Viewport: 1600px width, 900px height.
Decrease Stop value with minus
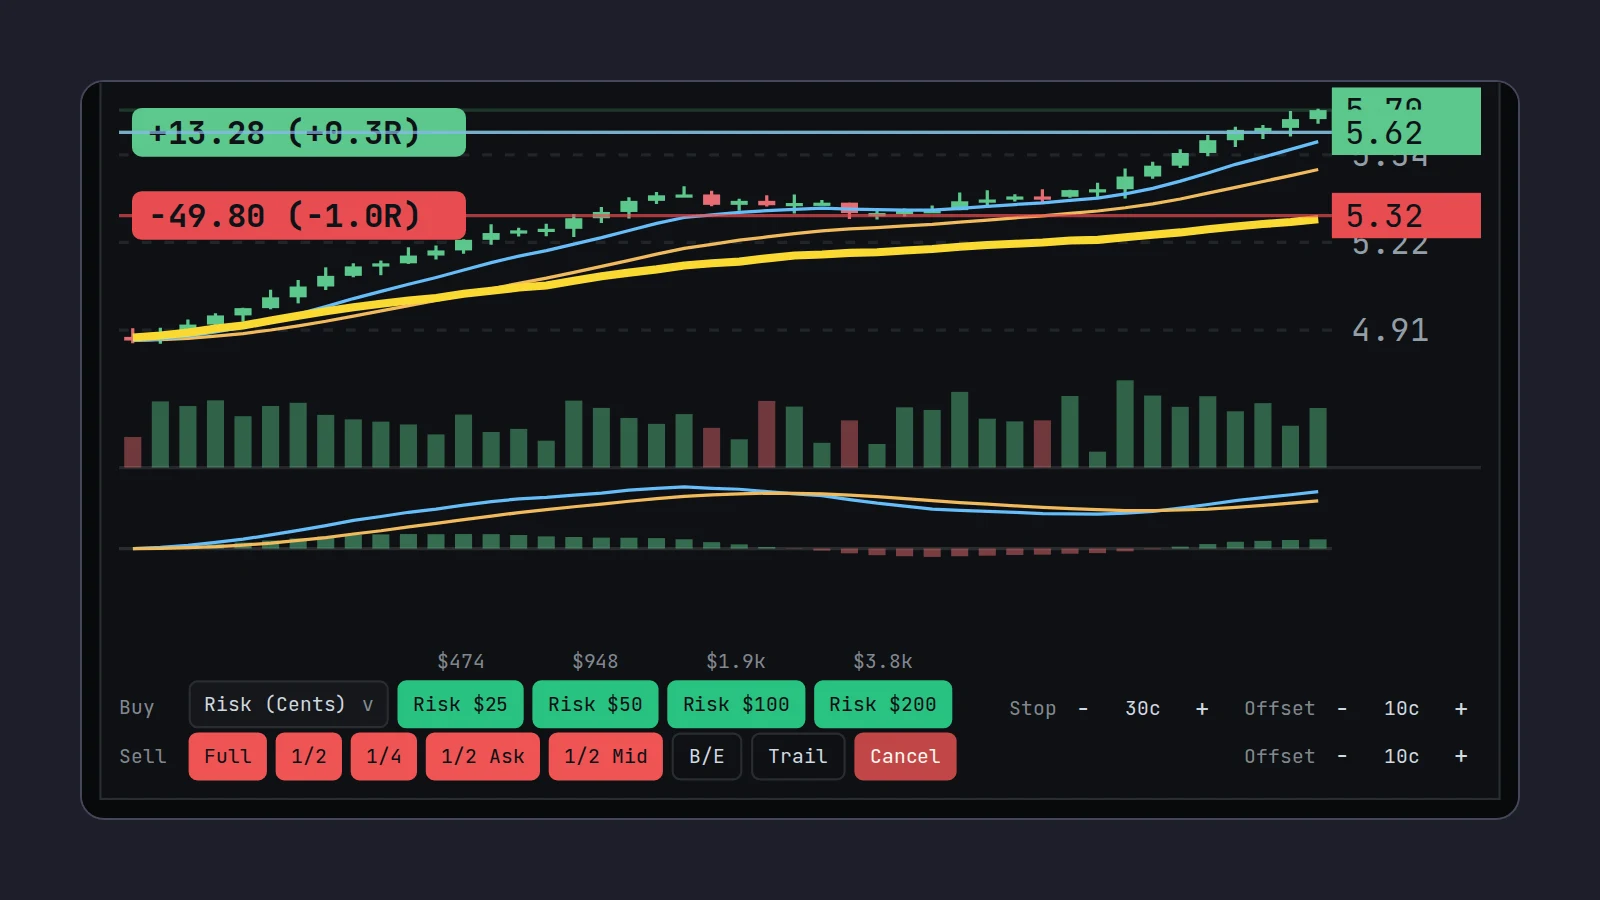point(1083,709)
